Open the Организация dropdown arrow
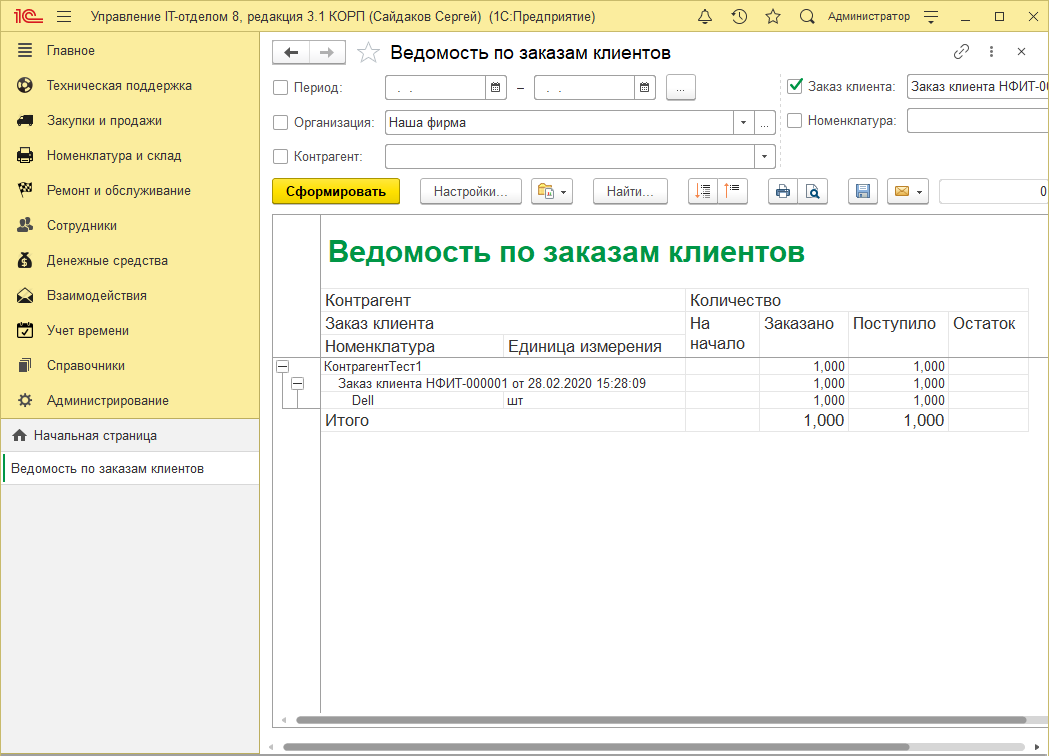 click(742, 123)
